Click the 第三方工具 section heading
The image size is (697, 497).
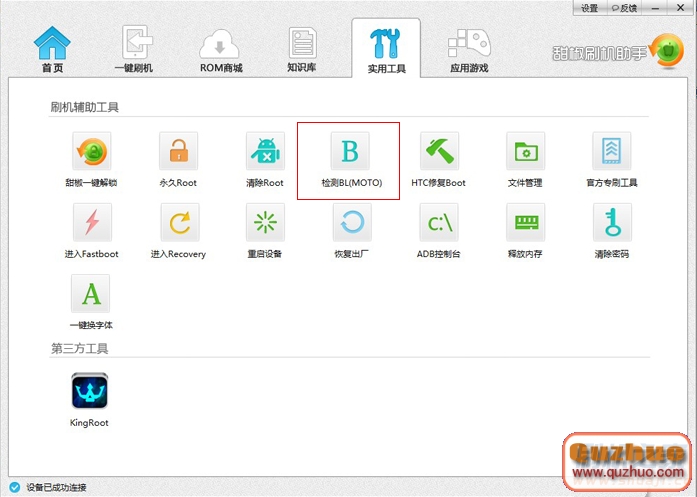pyautogui.click(x=80, y=349)
